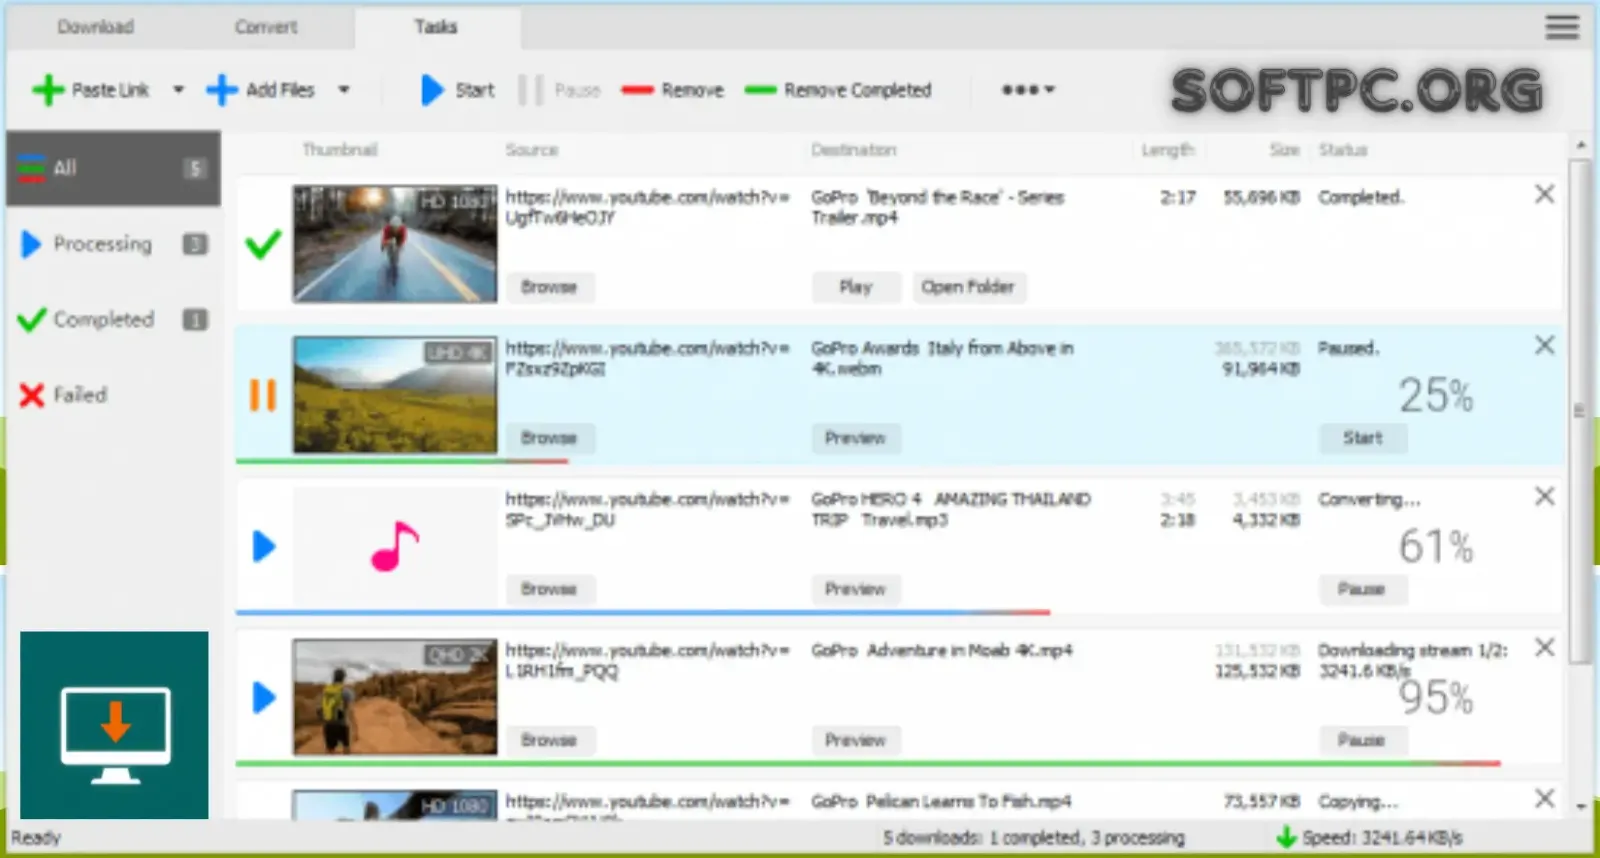Screen dimensions: 1600x858
Task: Click the Italy from Above progress bar
Action: [x=402, y=461]
